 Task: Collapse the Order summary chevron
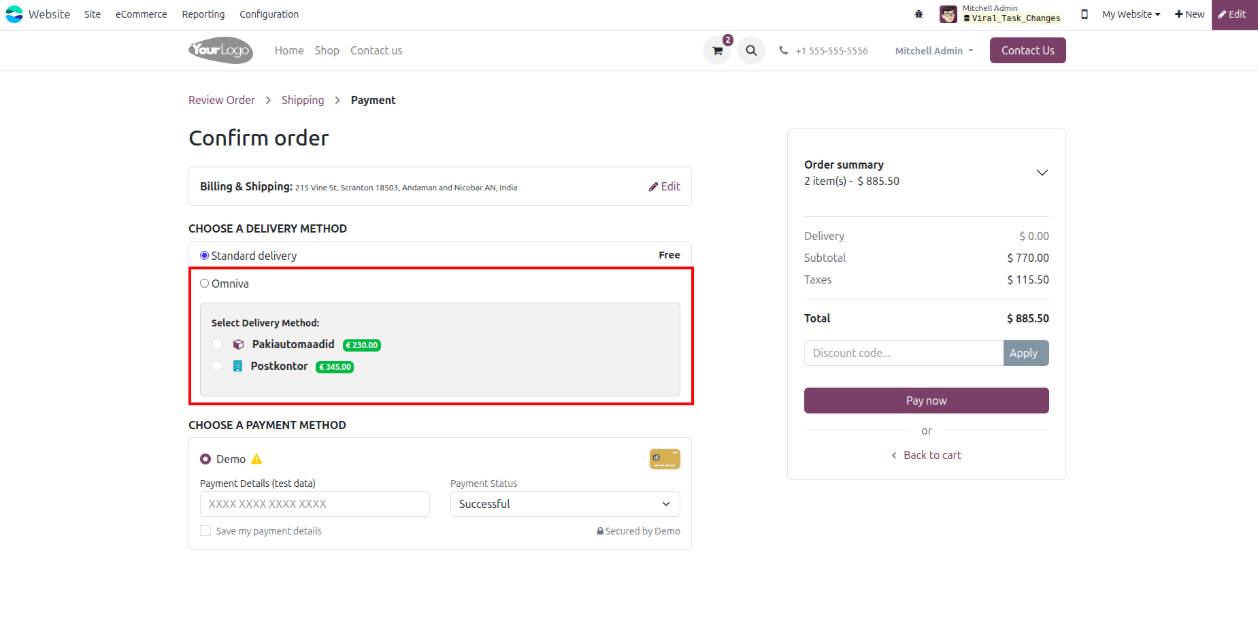click(x=1042, y=173)
